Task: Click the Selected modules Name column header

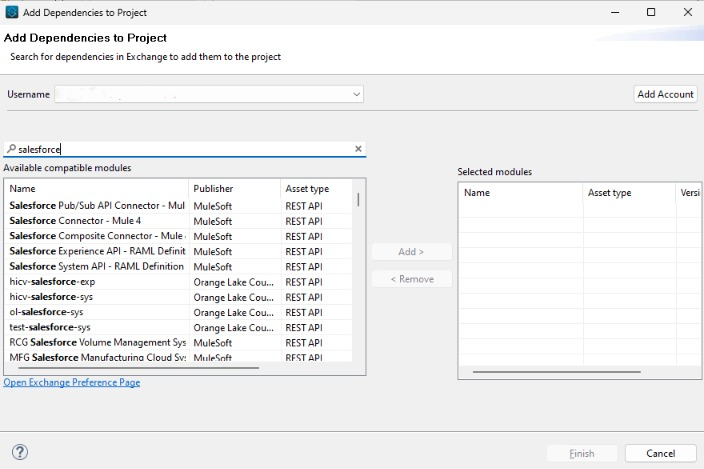Action: click(521, 193)
